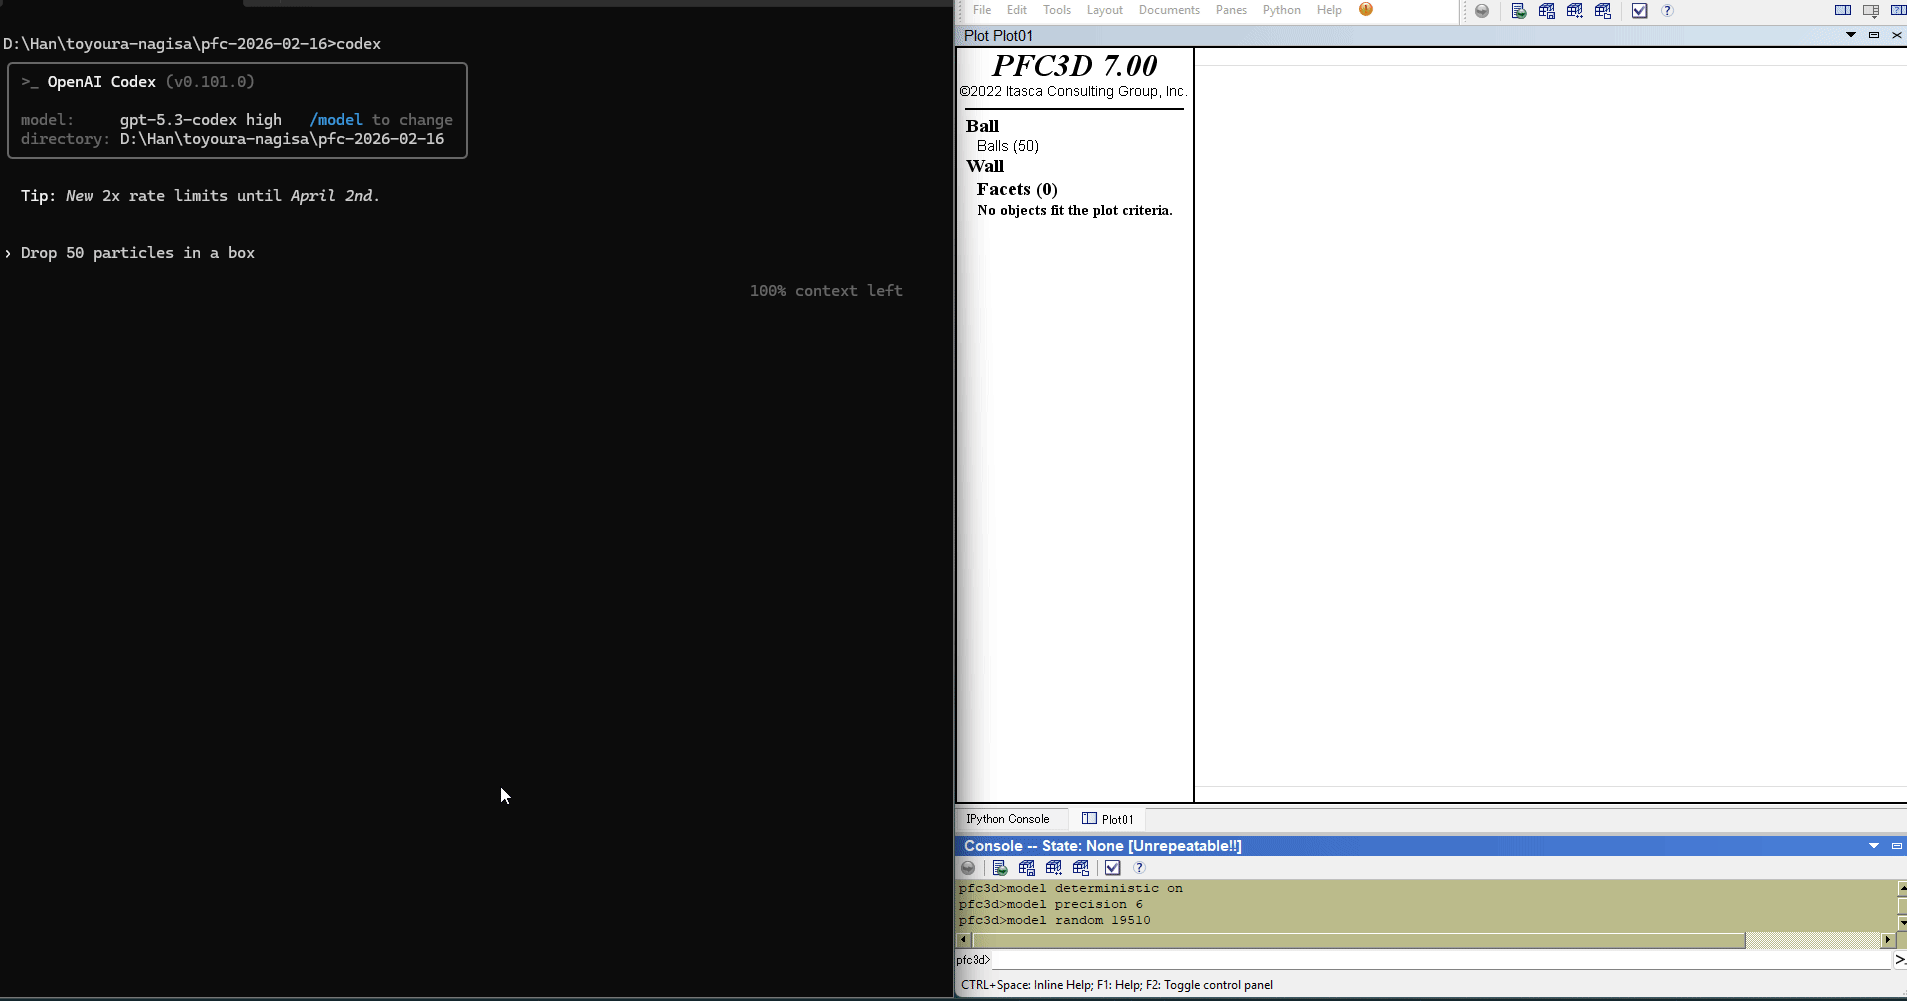Click the Codex prompt 'Drop 50 particles in a box'
This screenshot has height=1001, width=1907.
click(138, 253)
